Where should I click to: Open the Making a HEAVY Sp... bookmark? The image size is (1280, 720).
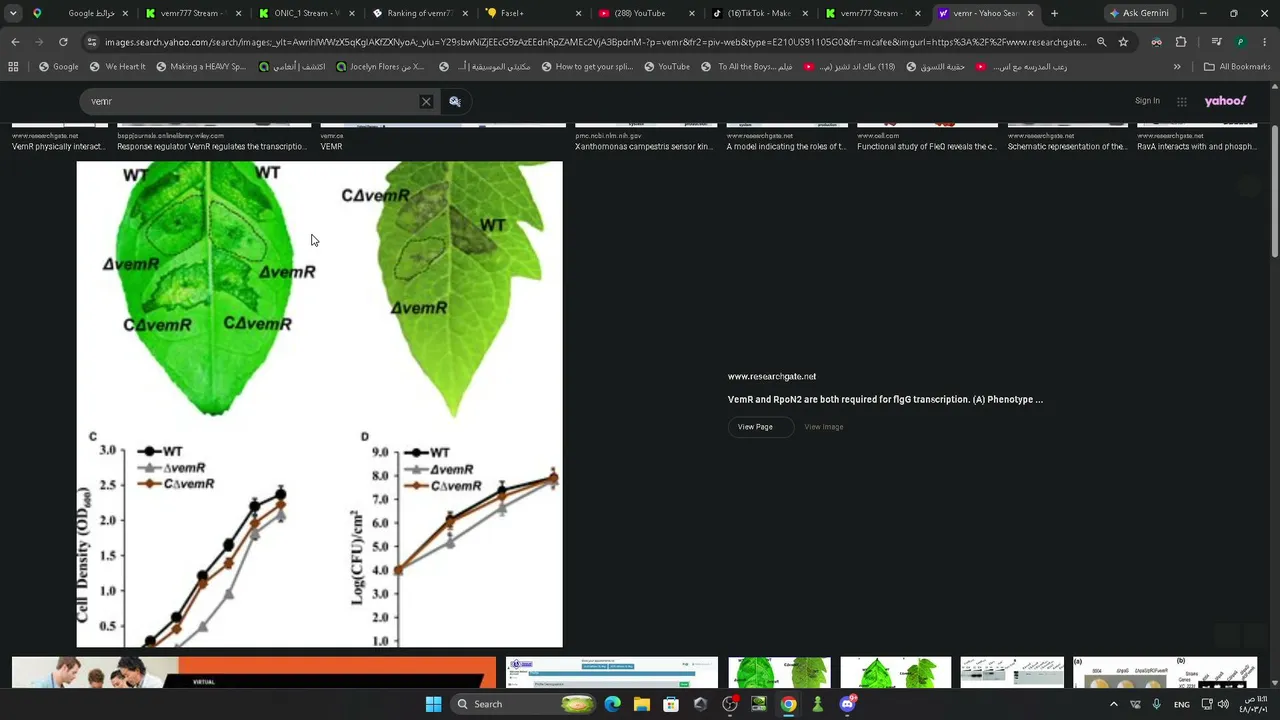(200, 67)
